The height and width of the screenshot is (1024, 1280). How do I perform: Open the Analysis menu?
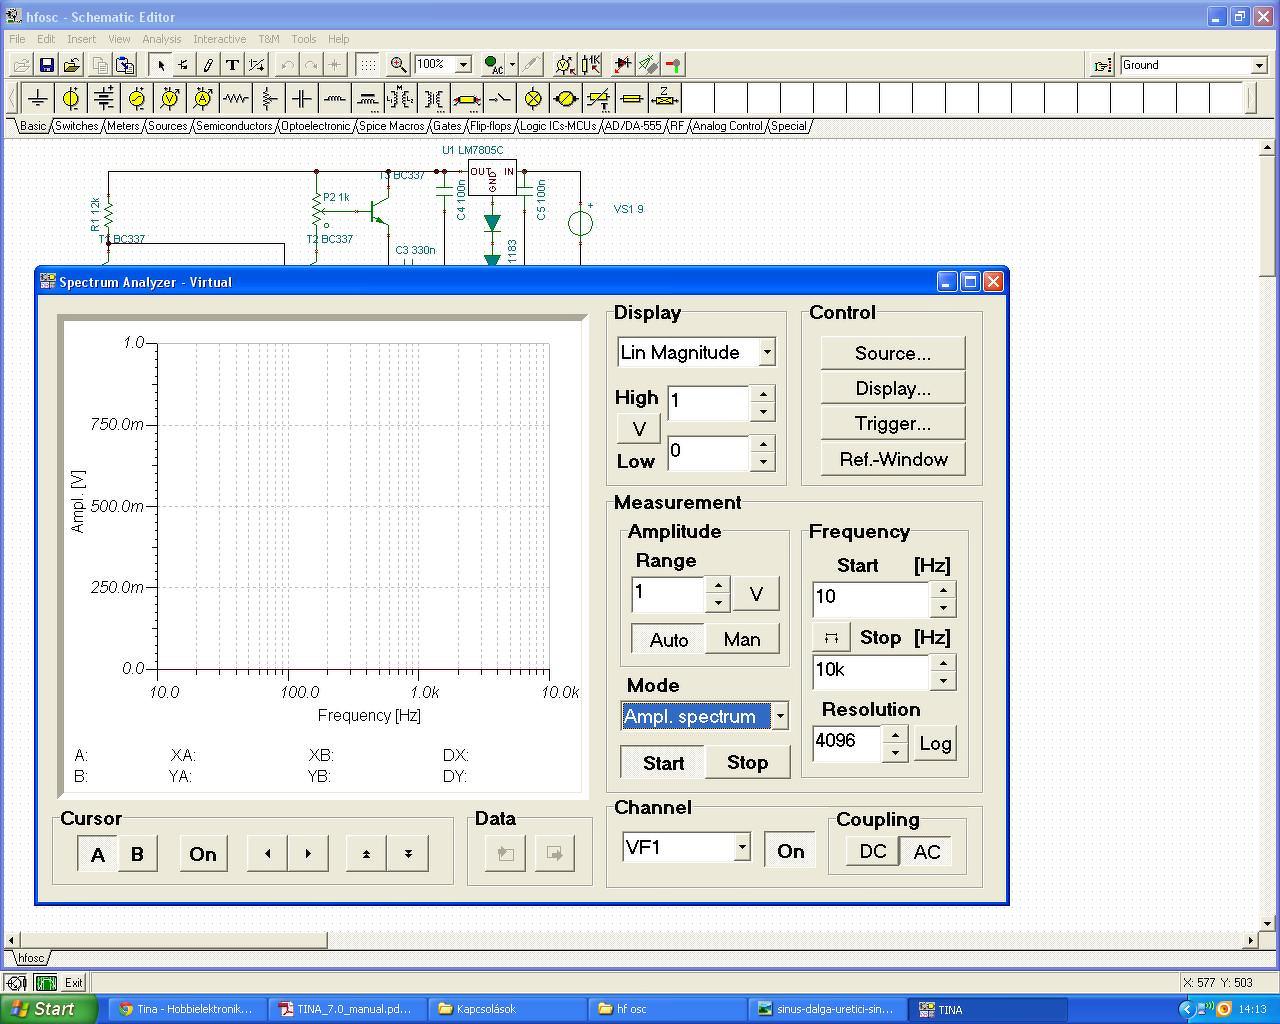point(162,39)
